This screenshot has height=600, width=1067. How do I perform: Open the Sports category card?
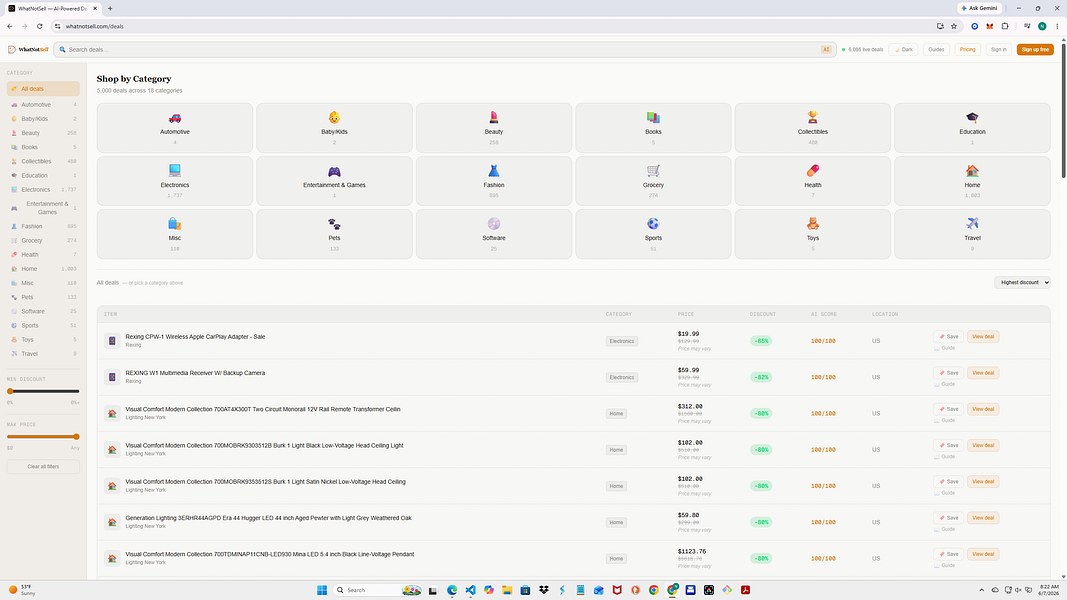tap(653, 234)
